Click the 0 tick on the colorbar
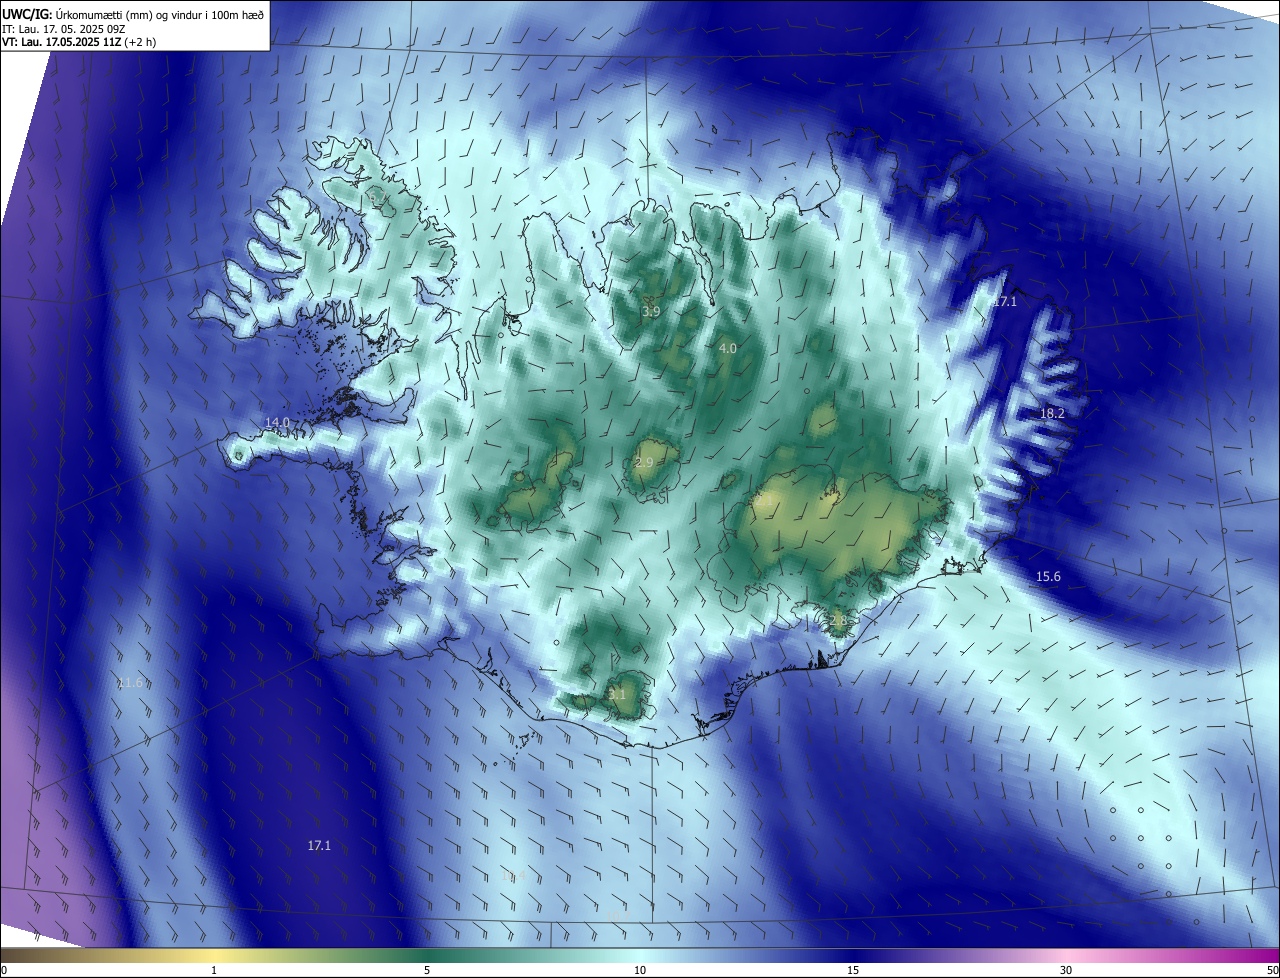This screenshot has width=1280, height=978. (3, 970)
